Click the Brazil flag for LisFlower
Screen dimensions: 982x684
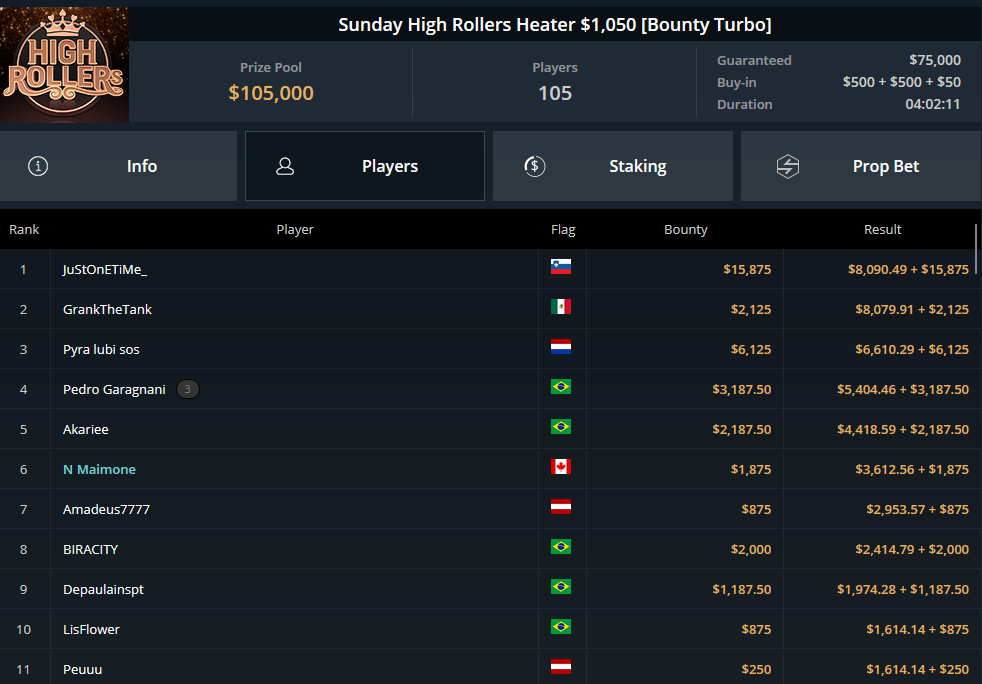[561, 627]
